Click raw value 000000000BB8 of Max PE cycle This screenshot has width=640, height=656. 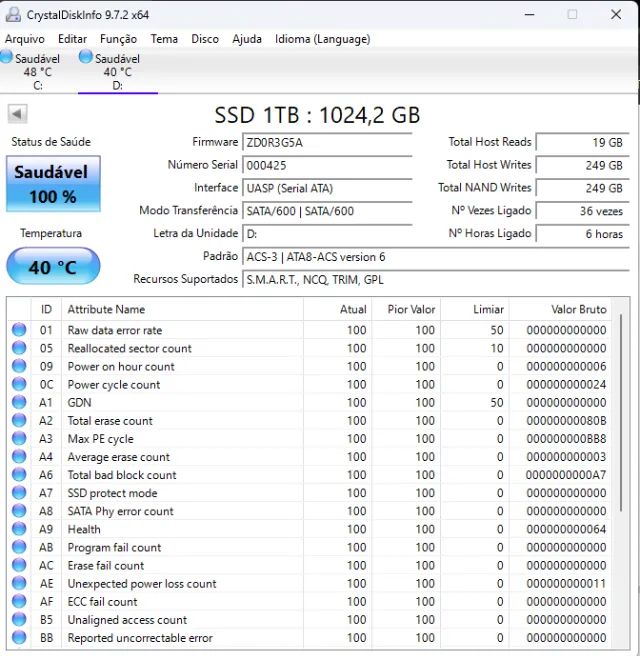(566, 439)
